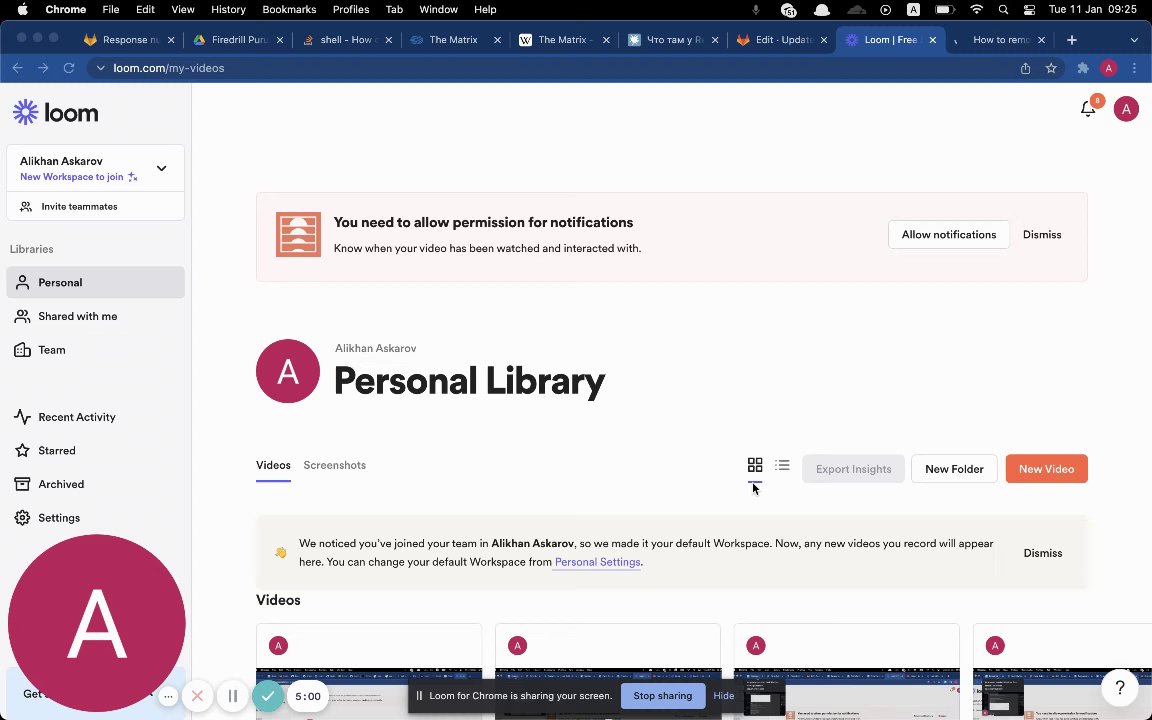Open Chrome extensions puzzle icon

pos(1082,68)
